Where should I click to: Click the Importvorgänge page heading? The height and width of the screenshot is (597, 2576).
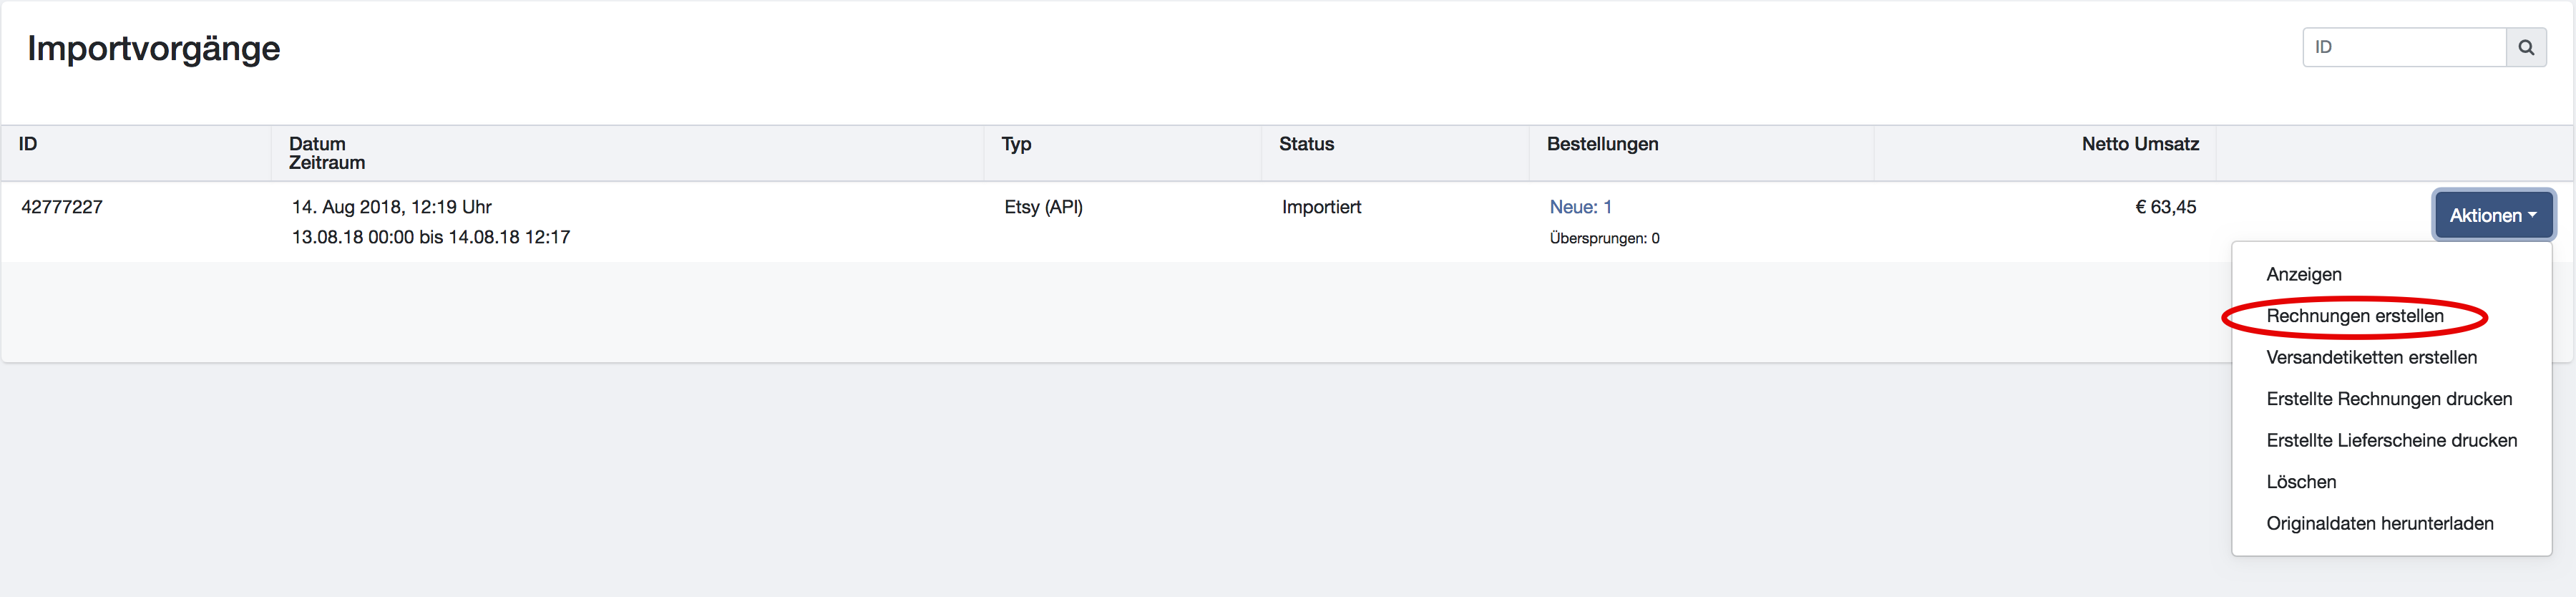point(154,49)
